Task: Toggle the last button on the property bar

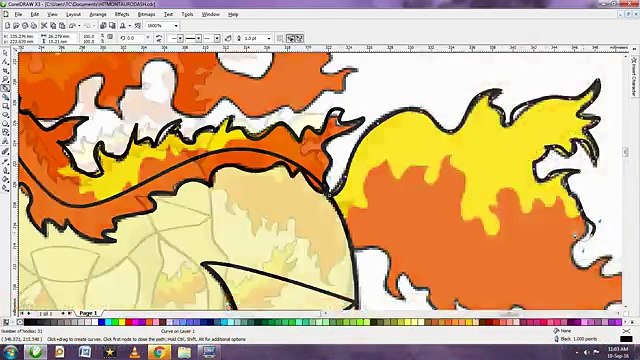Action: (299, 38)
